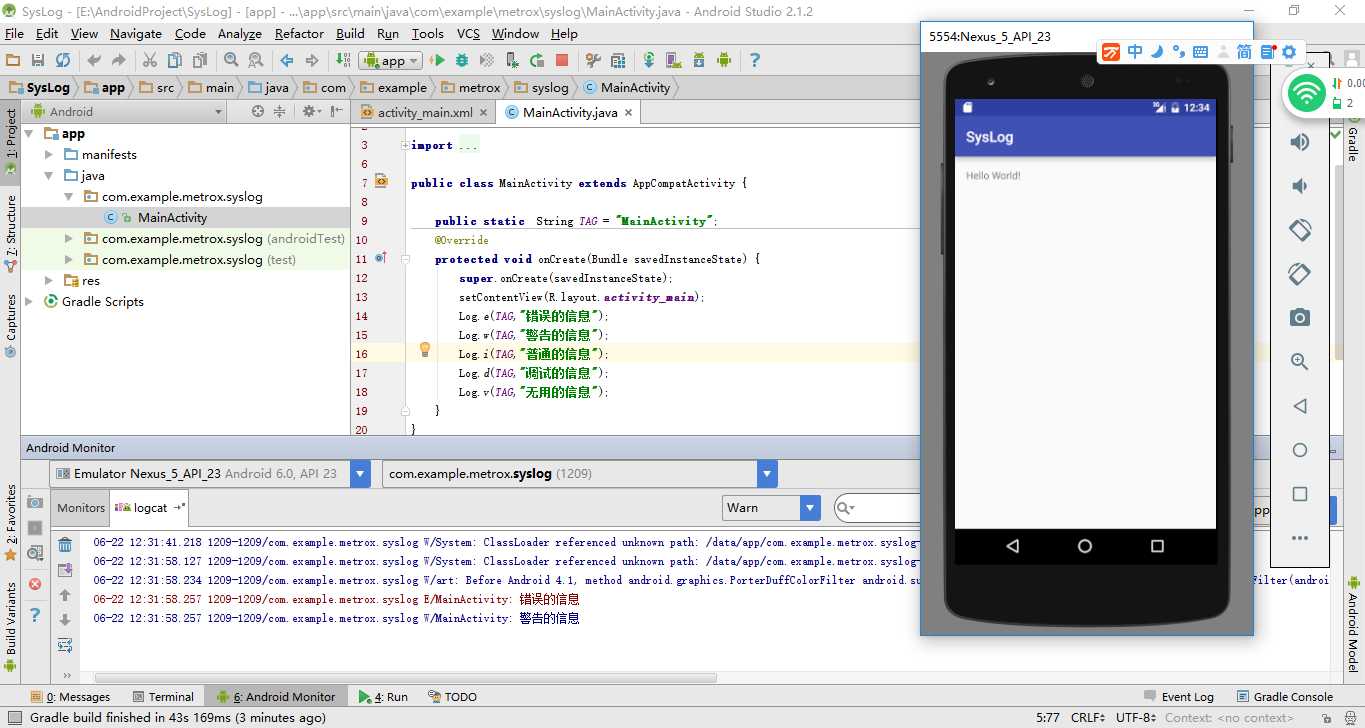
Task: Toggle soft wraps icon in logcat
Action: tap(65, 645)
